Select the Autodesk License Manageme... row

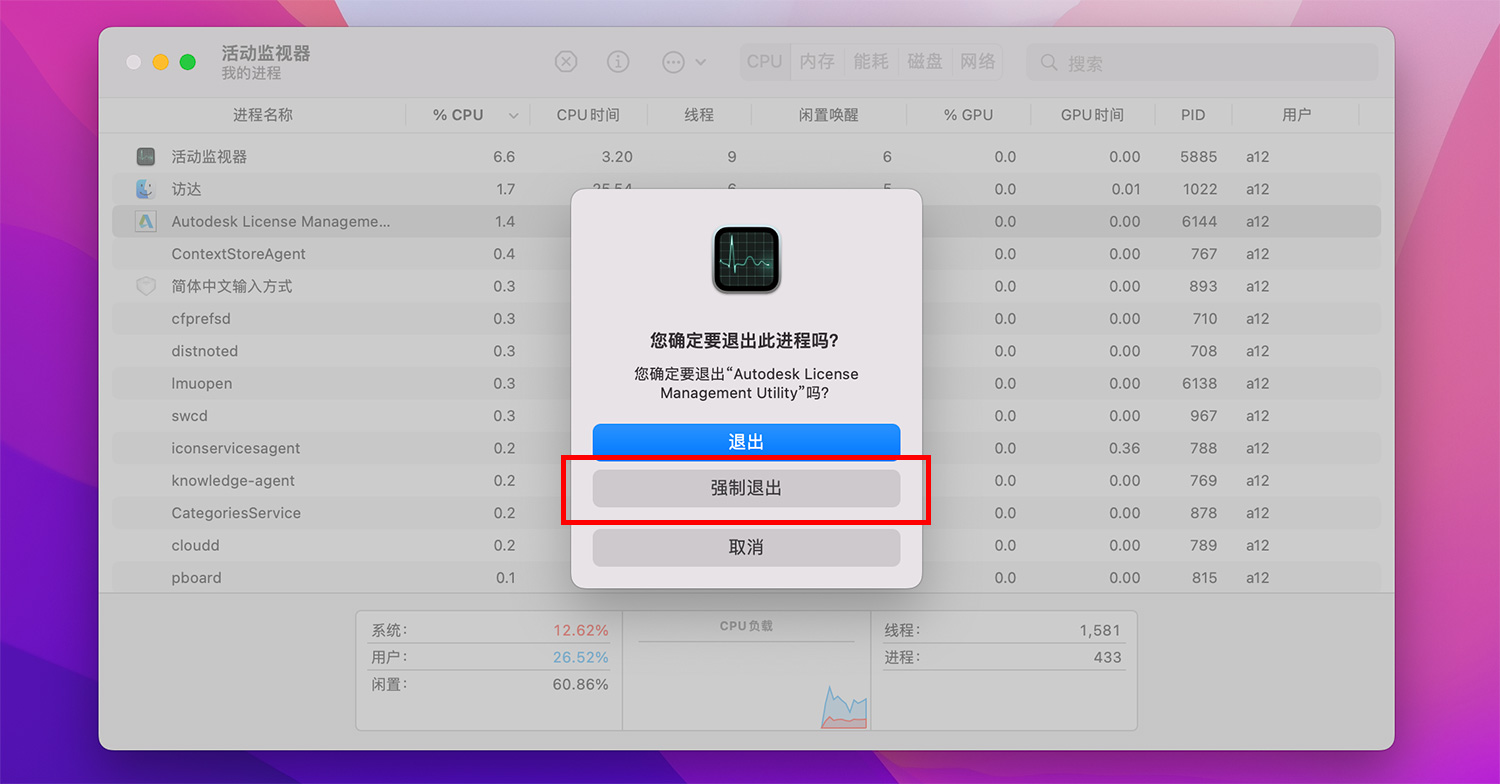(746, 221)
